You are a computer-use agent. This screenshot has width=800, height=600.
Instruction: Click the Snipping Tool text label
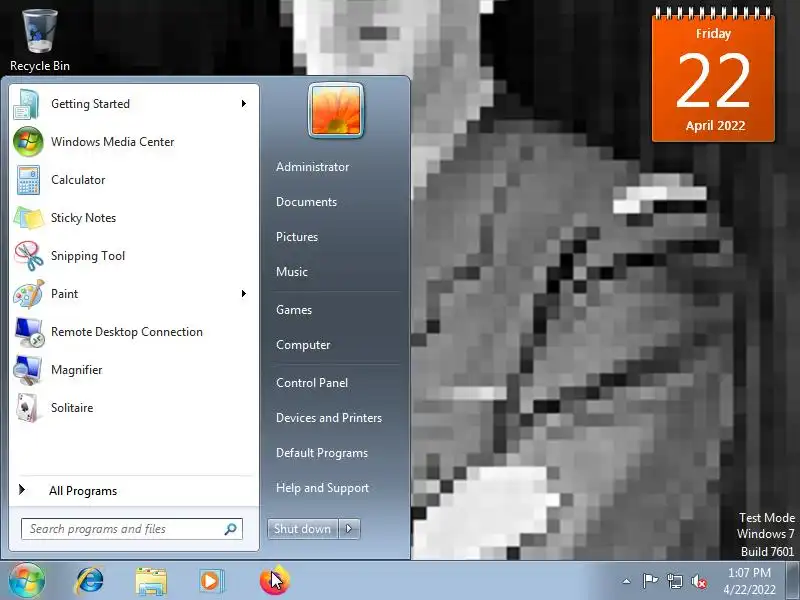(88, 256)
